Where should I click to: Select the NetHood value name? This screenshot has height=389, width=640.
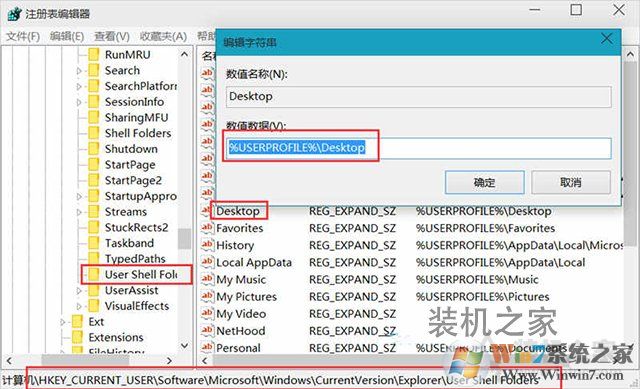coord(241,331)
